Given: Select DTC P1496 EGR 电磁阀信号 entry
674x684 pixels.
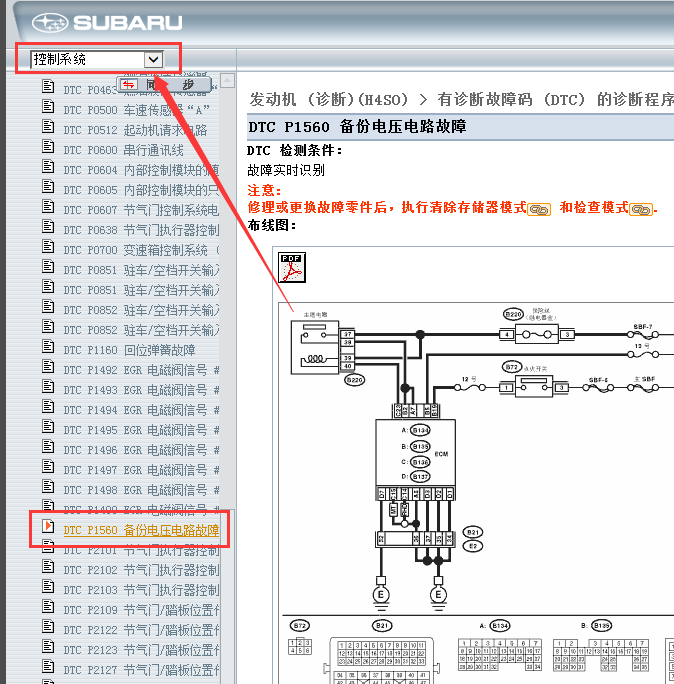Looking at the screenshot, I should click(x=141, y=451).
